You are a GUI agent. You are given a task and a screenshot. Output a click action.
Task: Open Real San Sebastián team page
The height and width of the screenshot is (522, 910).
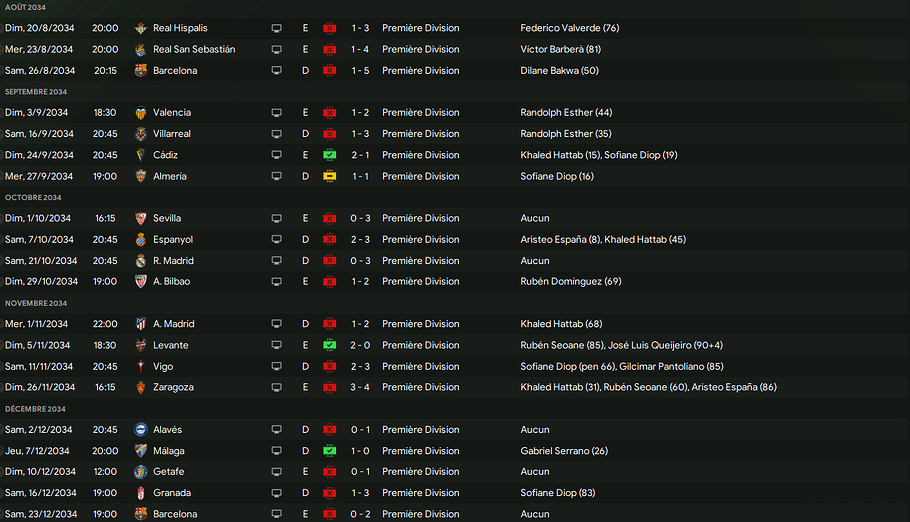coord(194,49)
